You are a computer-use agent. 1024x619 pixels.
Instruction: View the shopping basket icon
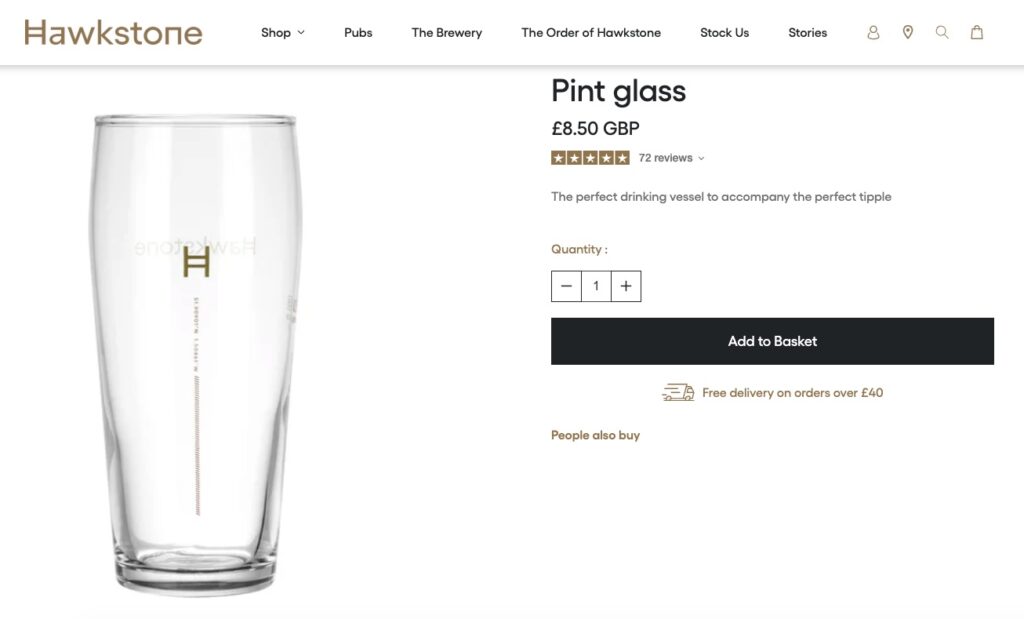click(x=976, y=32)
